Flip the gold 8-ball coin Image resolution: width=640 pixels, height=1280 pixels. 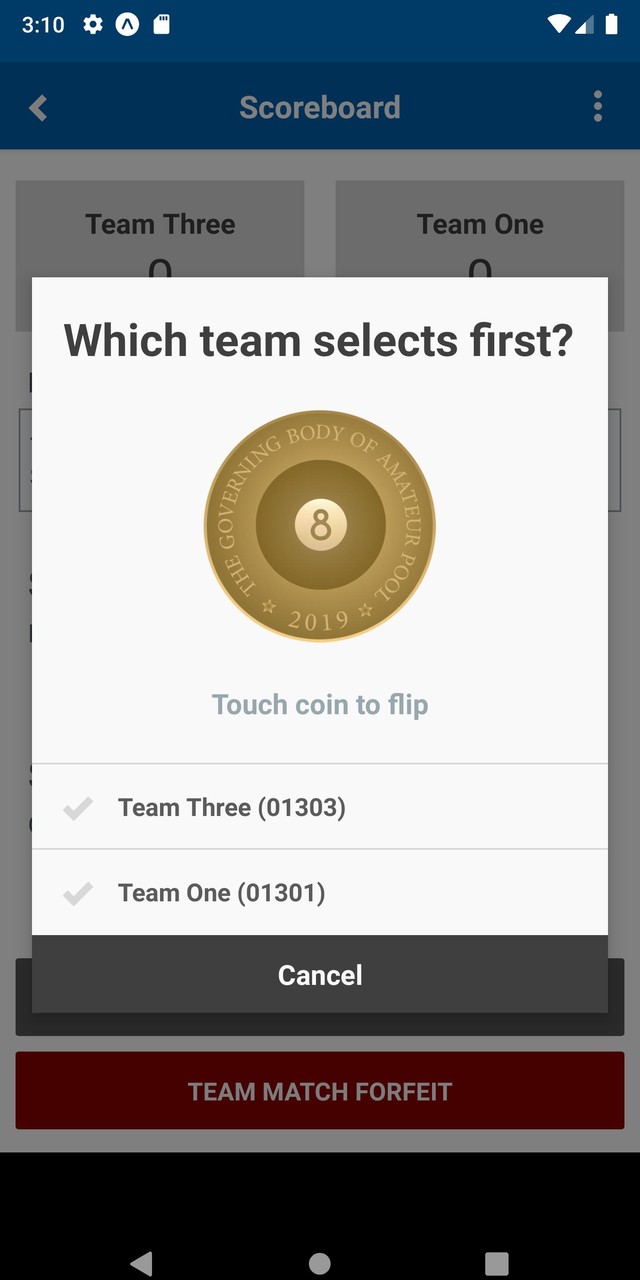pyautogui.click(x=320, y=526)
